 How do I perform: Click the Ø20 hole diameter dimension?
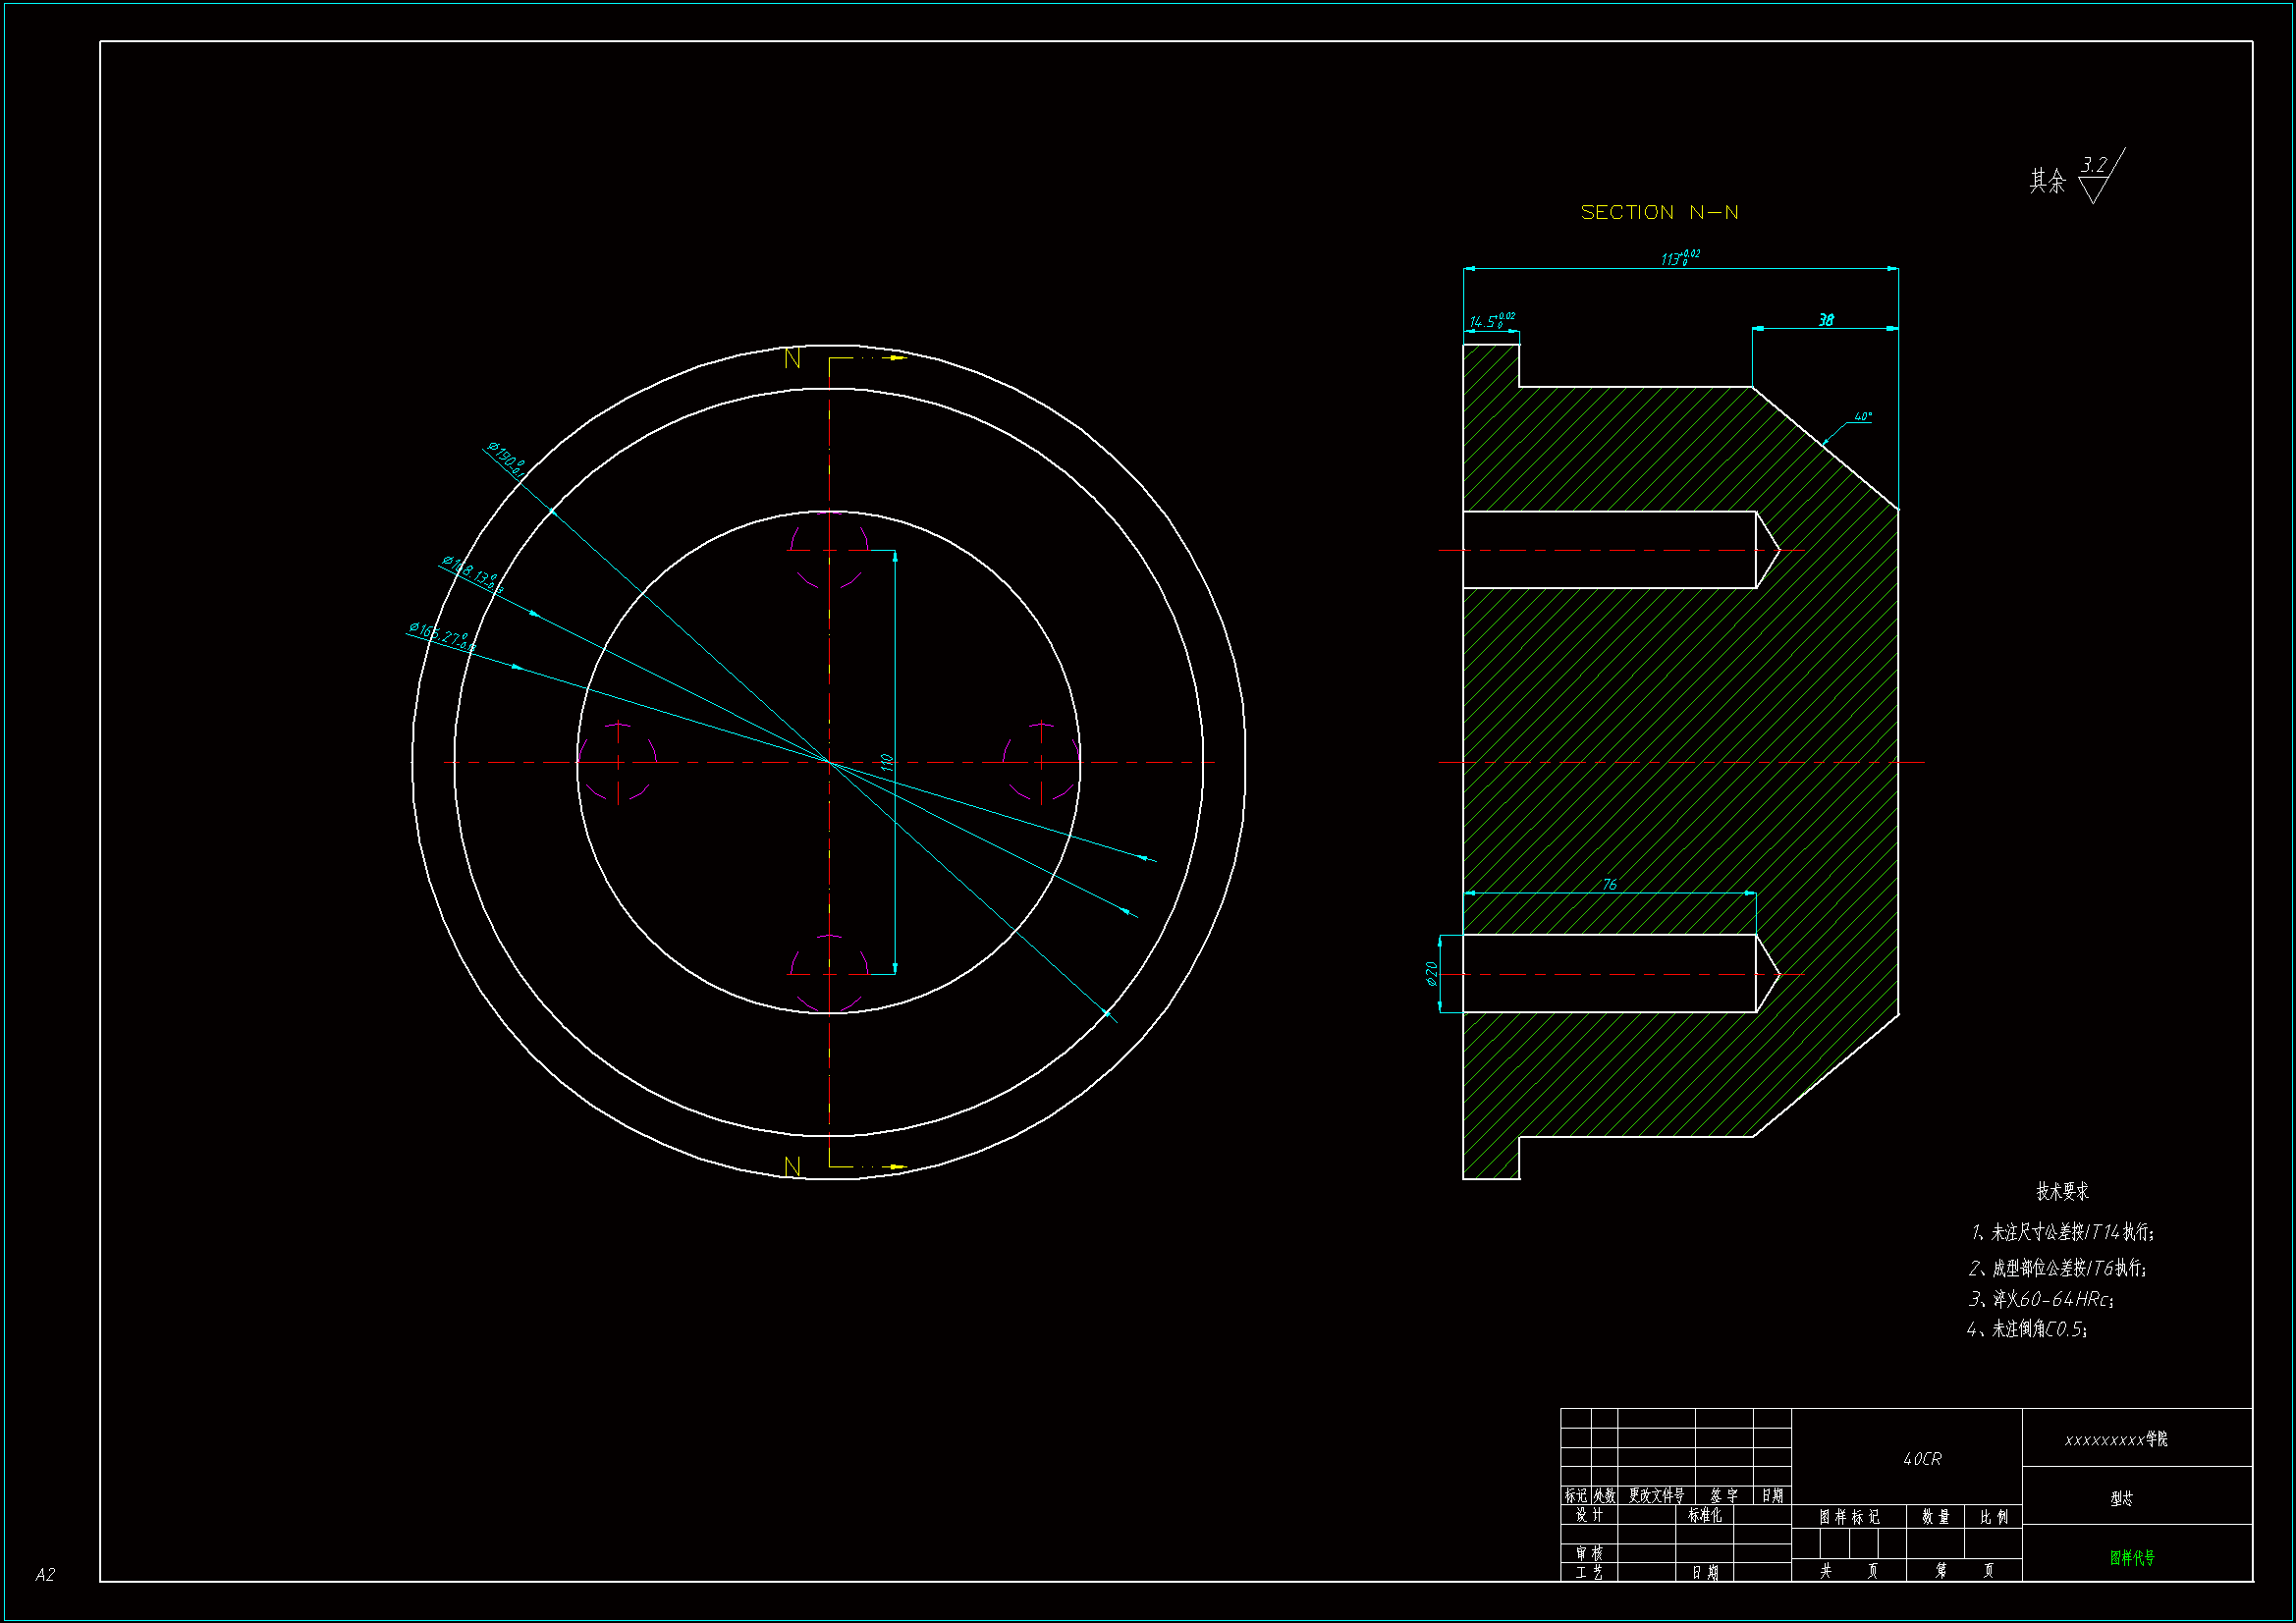coord(1432,973)
